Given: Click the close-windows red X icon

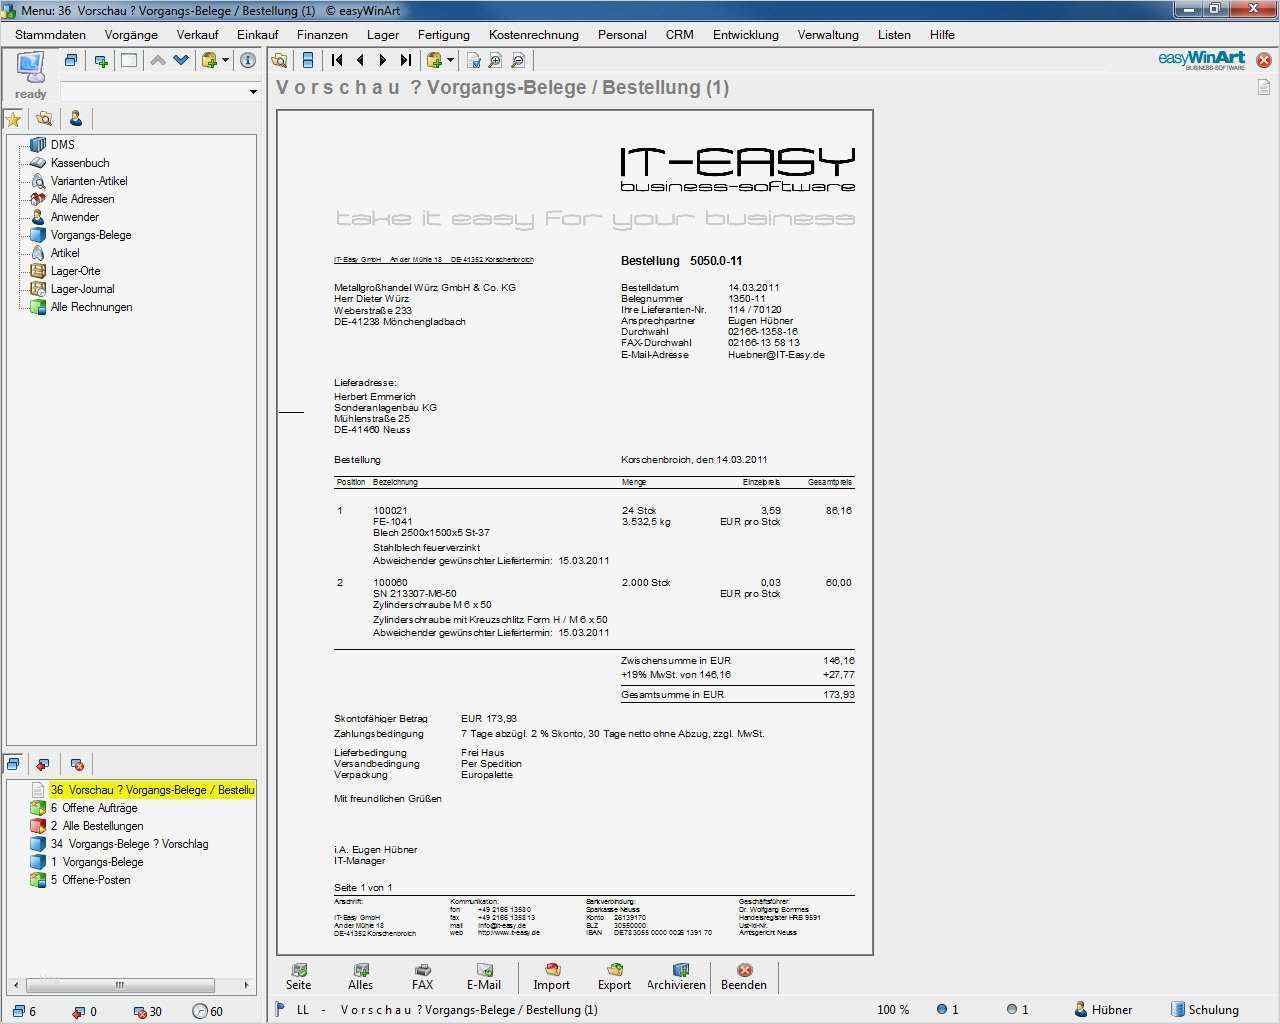Looking at the screenshot, I should [77, 765].
